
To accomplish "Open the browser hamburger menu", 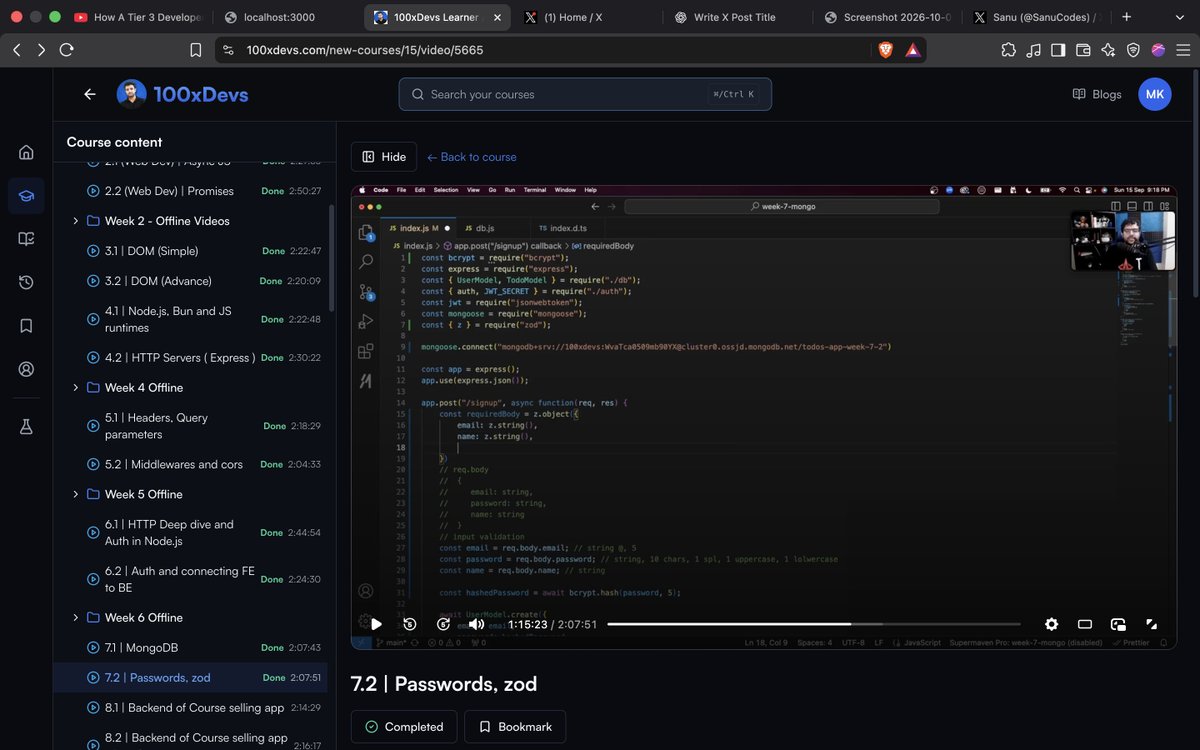I will click(x=1183, y=49).
